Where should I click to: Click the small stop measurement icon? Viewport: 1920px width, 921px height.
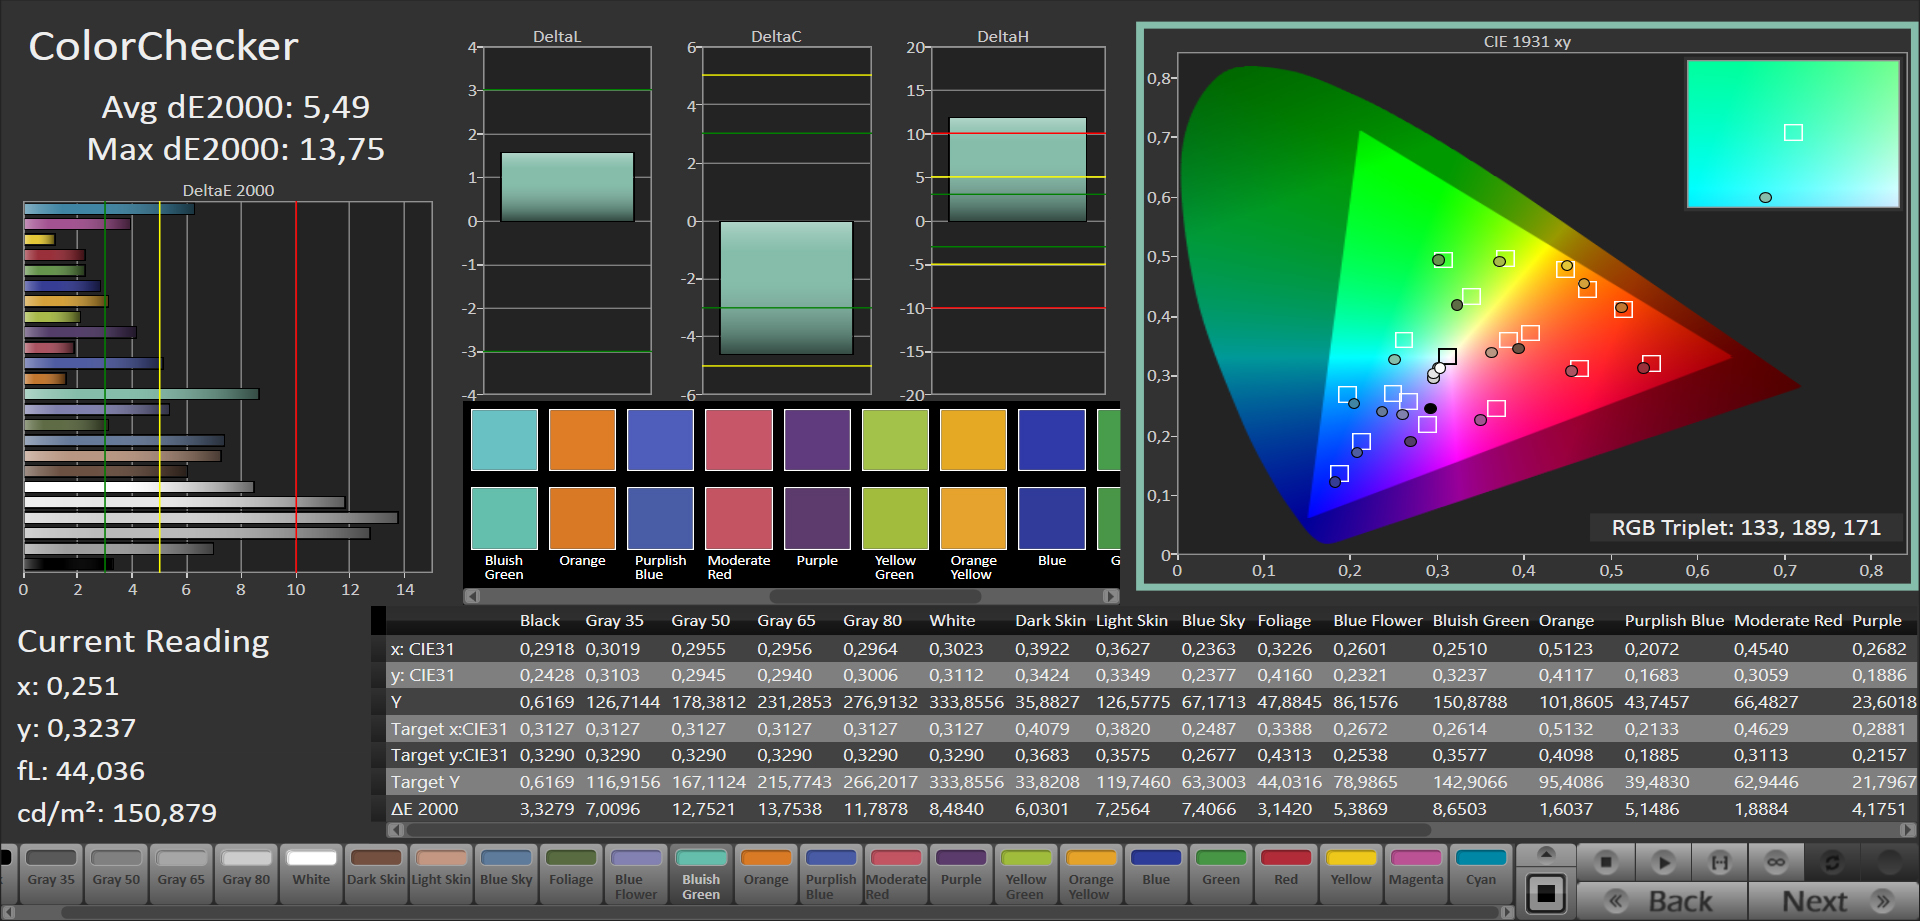point(1606,862)
